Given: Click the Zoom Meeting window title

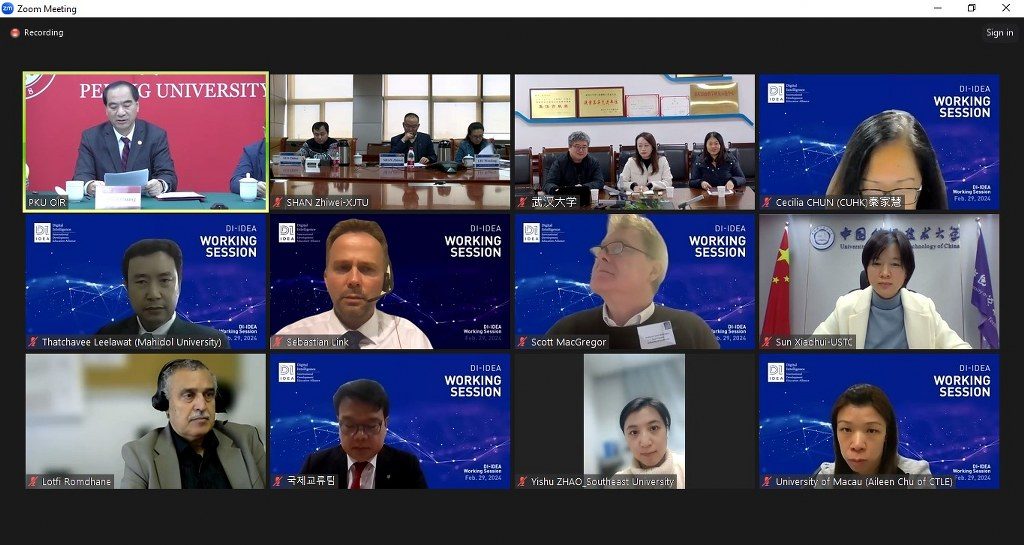Looking at the screenshot, I should point(46,8).
